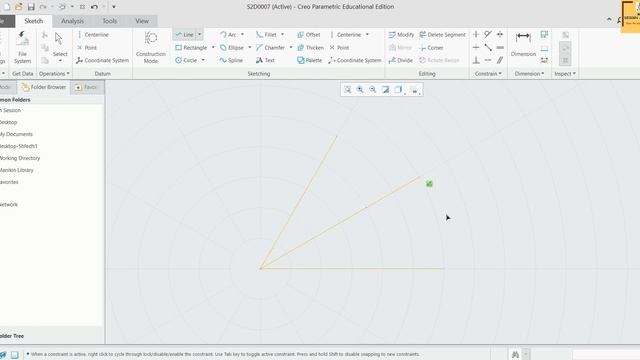Use the Thicken tool
This screenshot has height=360, width=640.
(x=311, y=47)
